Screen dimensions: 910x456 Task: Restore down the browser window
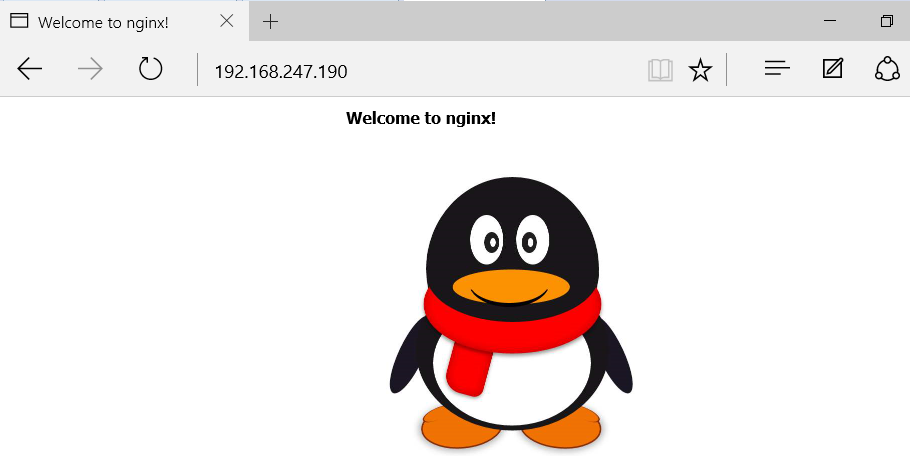[x=886, y=21]
